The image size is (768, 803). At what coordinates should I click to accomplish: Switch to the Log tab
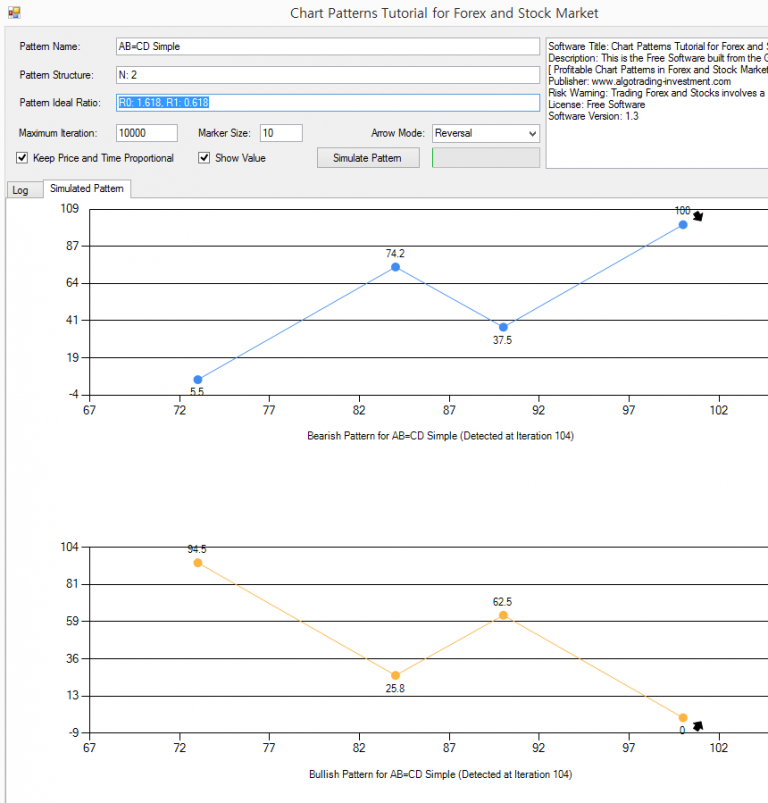coord(20,190)
